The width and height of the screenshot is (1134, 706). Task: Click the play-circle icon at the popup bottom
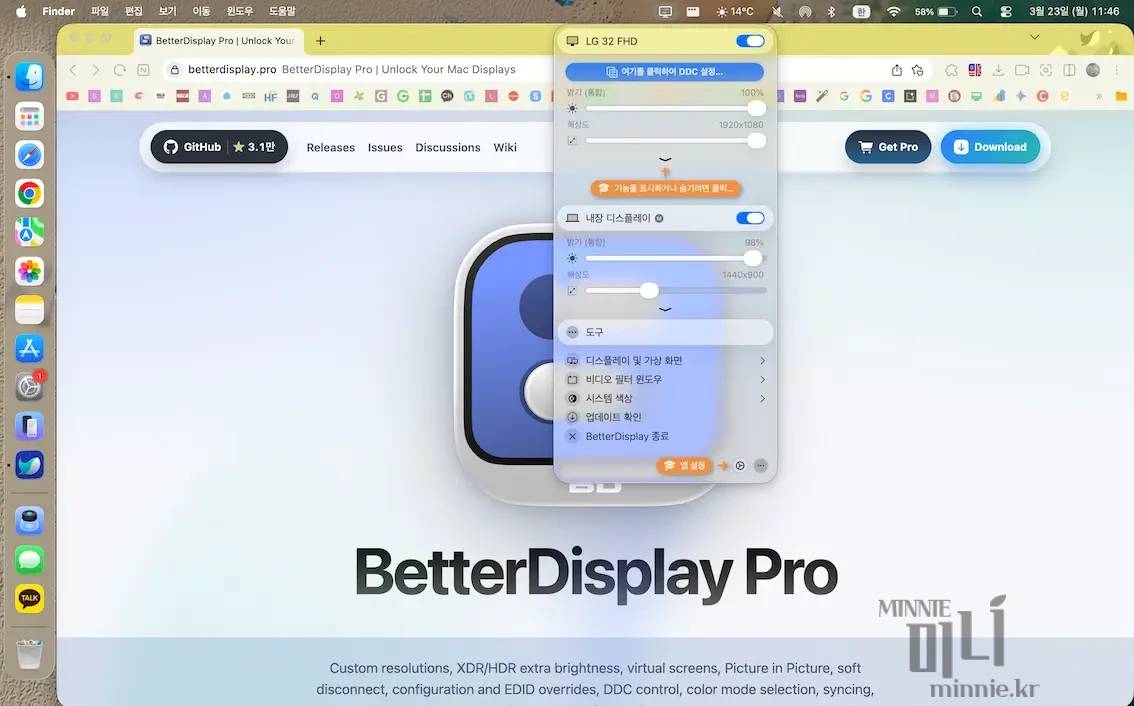(740, 466)
